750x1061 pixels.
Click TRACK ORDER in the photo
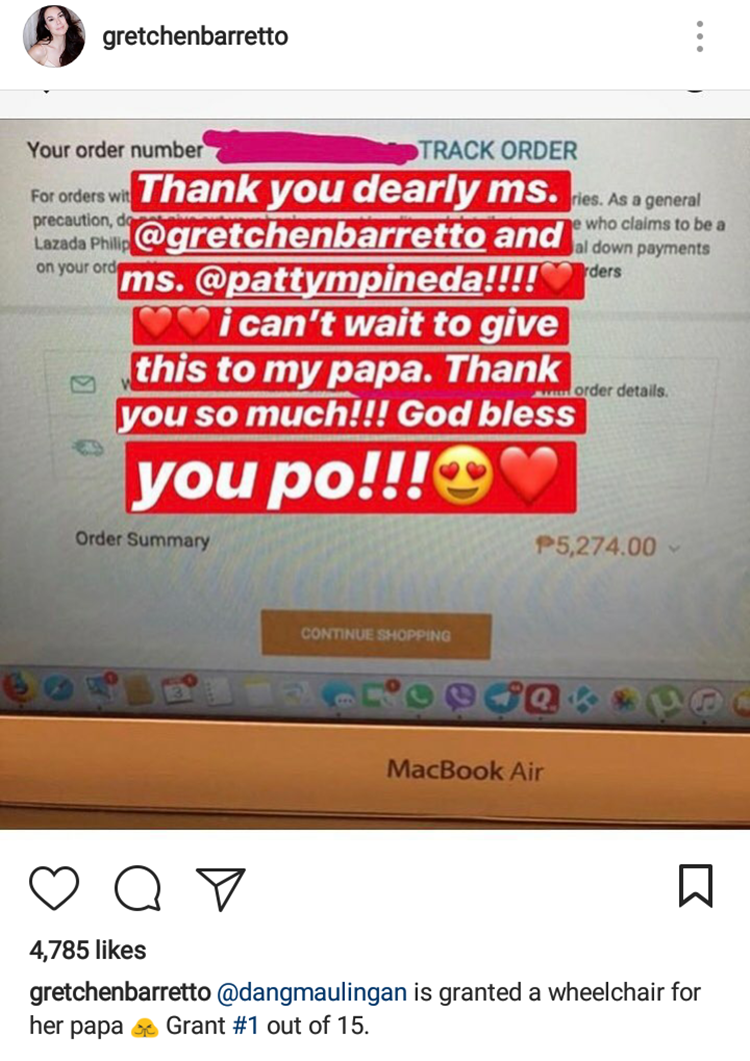tap(498, 150)
